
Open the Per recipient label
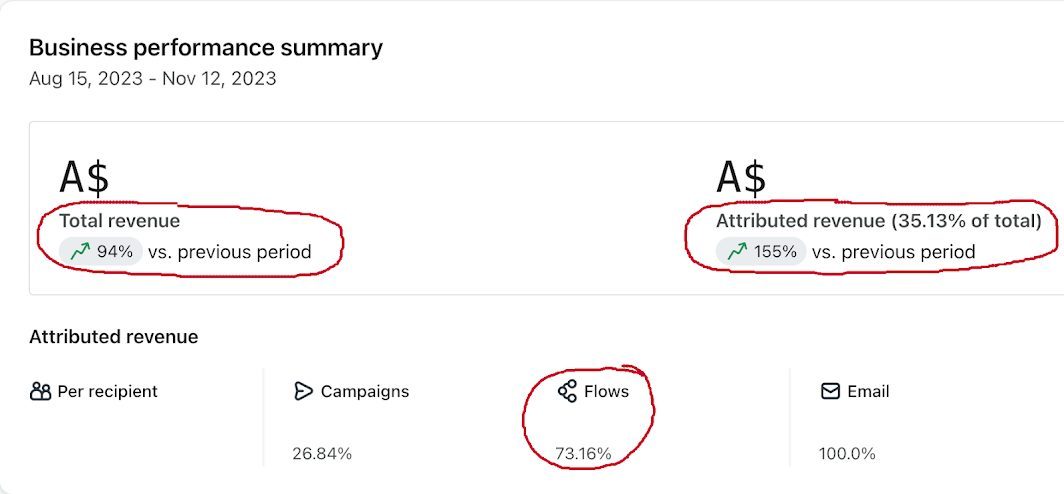[107, 392]
